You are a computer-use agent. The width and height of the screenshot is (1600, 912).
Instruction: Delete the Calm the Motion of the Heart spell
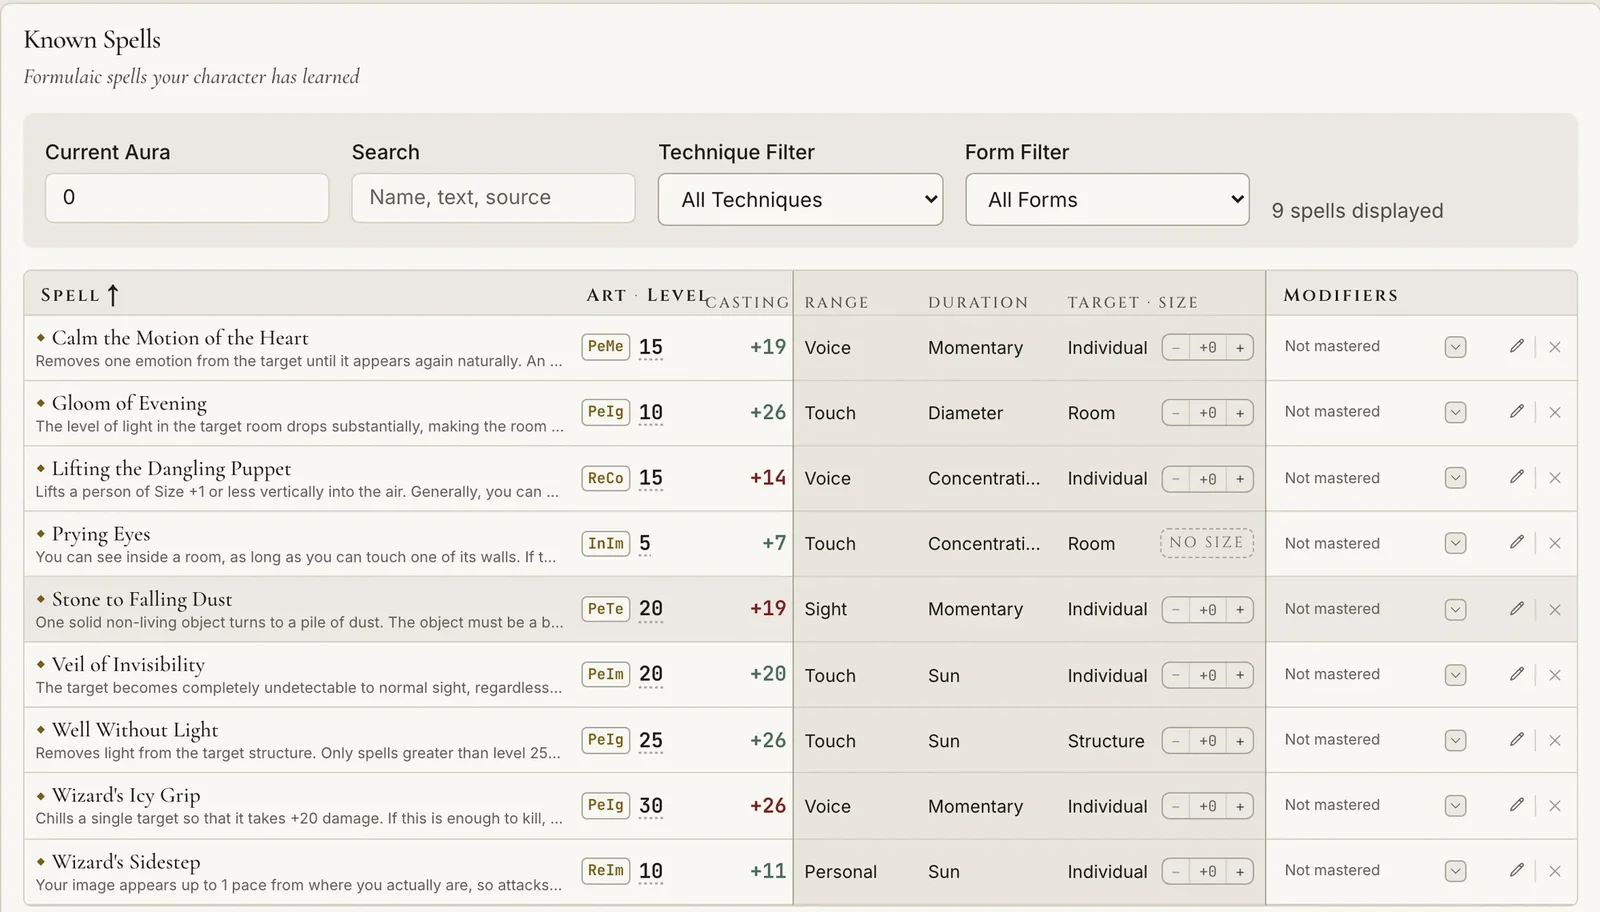(1555, 347)
